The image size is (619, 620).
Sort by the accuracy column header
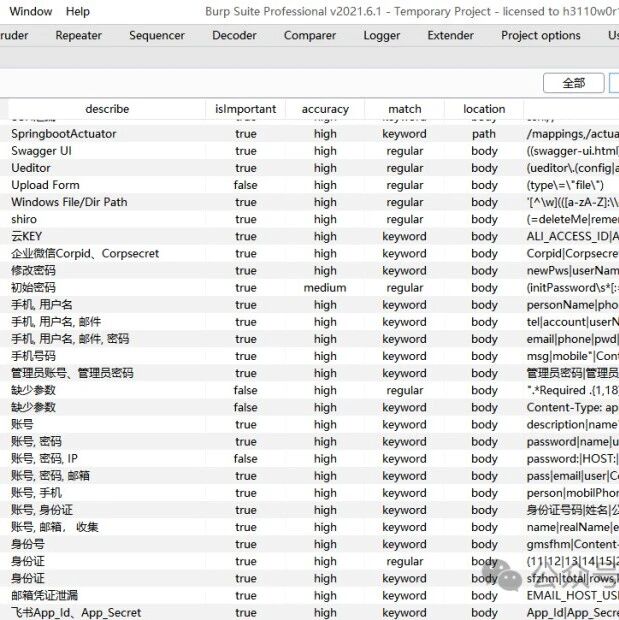tap(325, 109)
